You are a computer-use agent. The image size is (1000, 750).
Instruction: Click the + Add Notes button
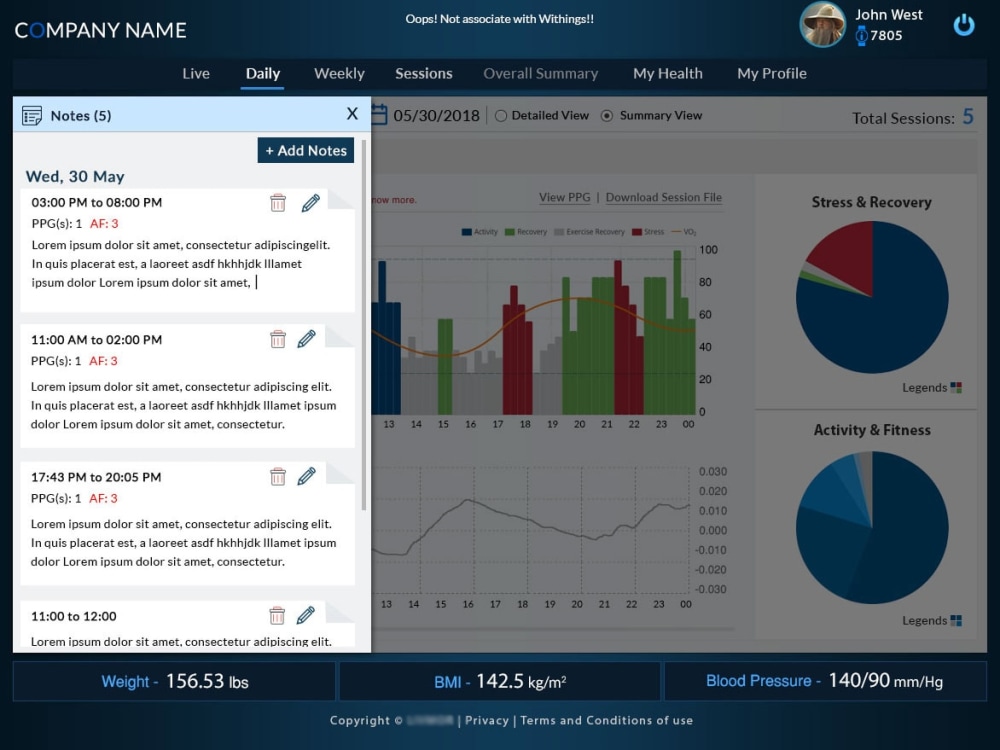coord(305,151)
